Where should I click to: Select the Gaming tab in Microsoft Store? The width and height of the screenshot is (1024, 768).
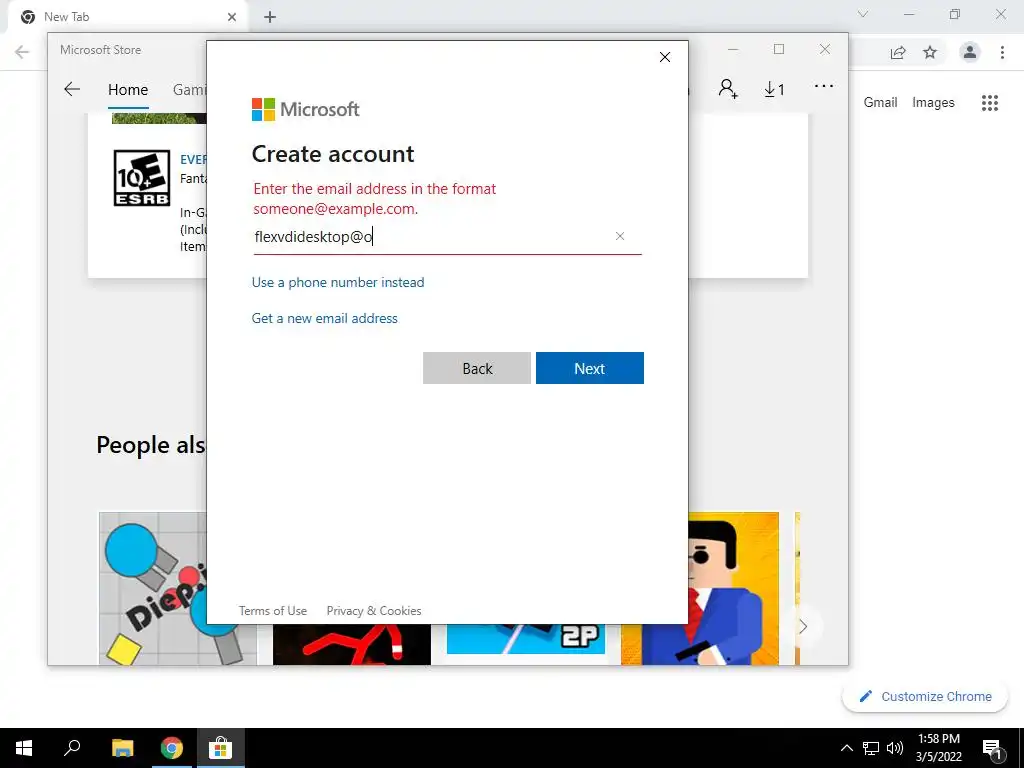pos(189,89)
